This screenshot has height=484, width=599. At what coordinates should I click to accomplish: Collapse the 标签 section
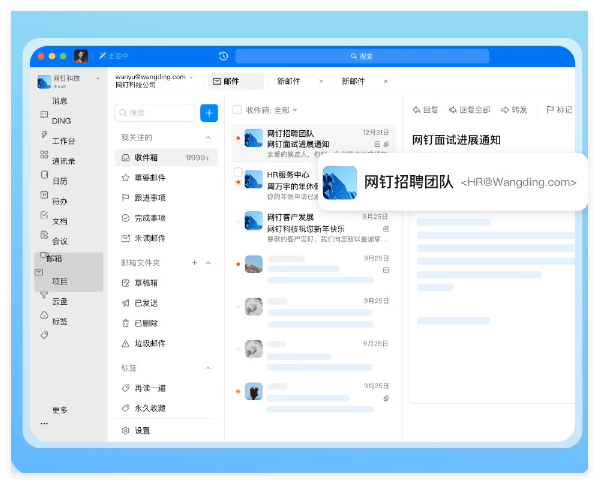click(208, 368)
